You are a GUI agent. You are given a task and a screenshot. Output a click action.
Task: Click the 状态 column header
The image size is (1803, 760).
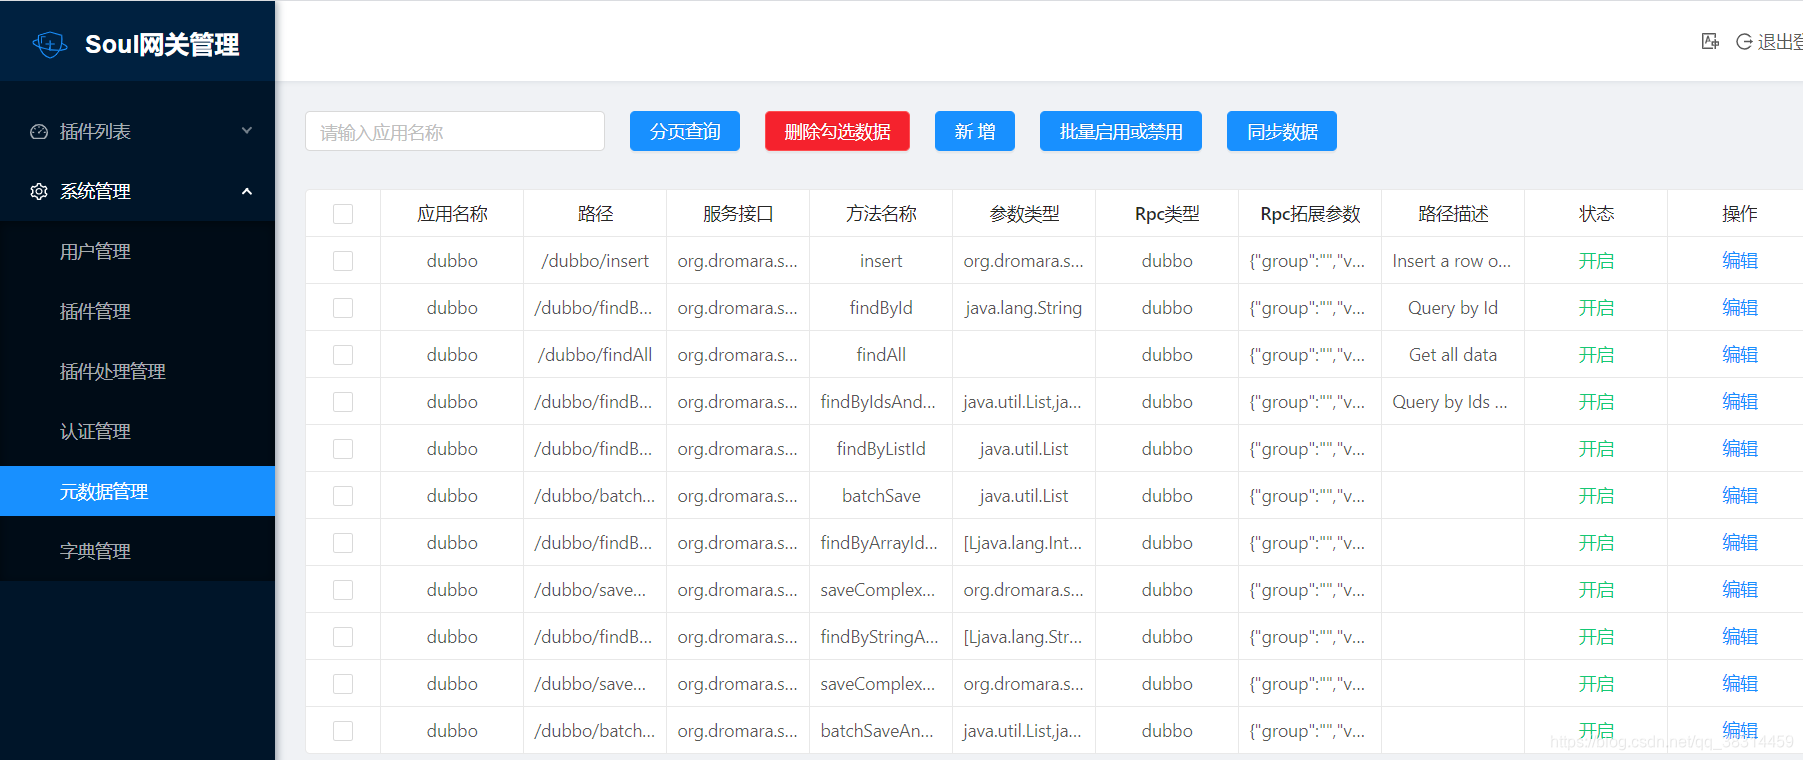pyautogui.click(x=1596, y=214)
